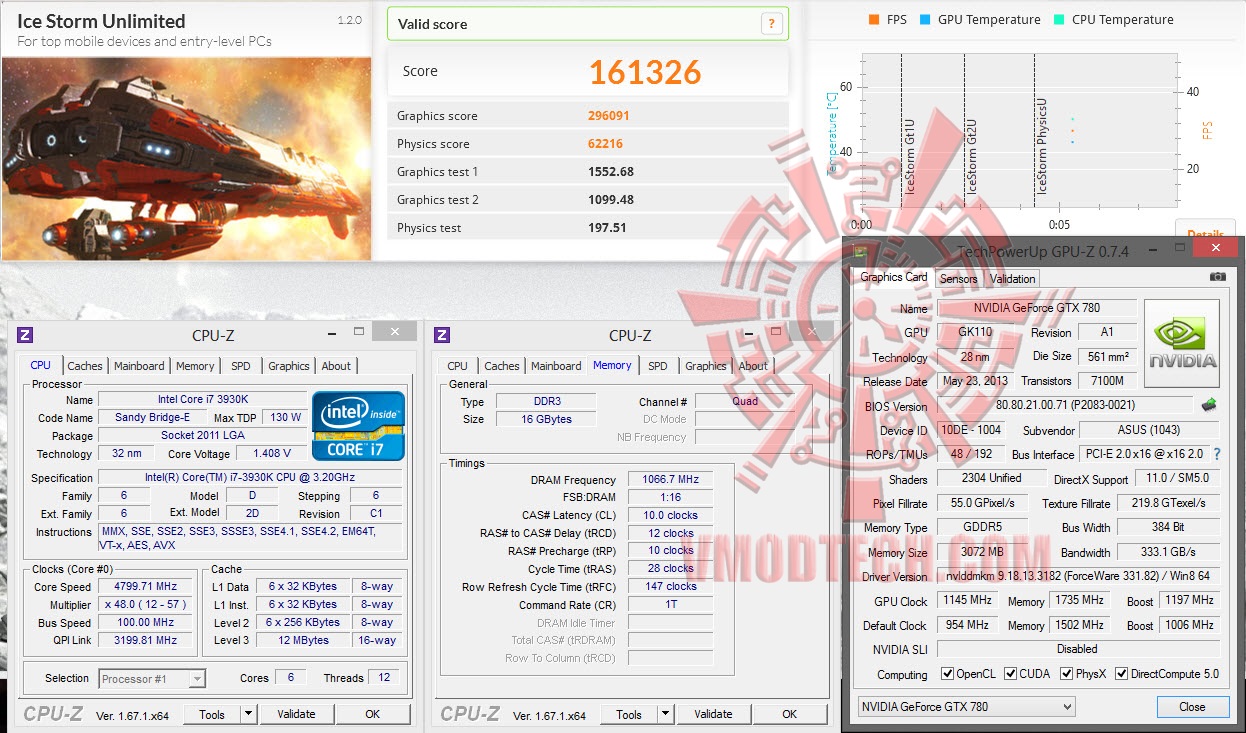This screenshot has width=1246, height=733.
Task: Click the GPU name NVIDIA GeForce GTX 780 field
Action: point(1037,308)
